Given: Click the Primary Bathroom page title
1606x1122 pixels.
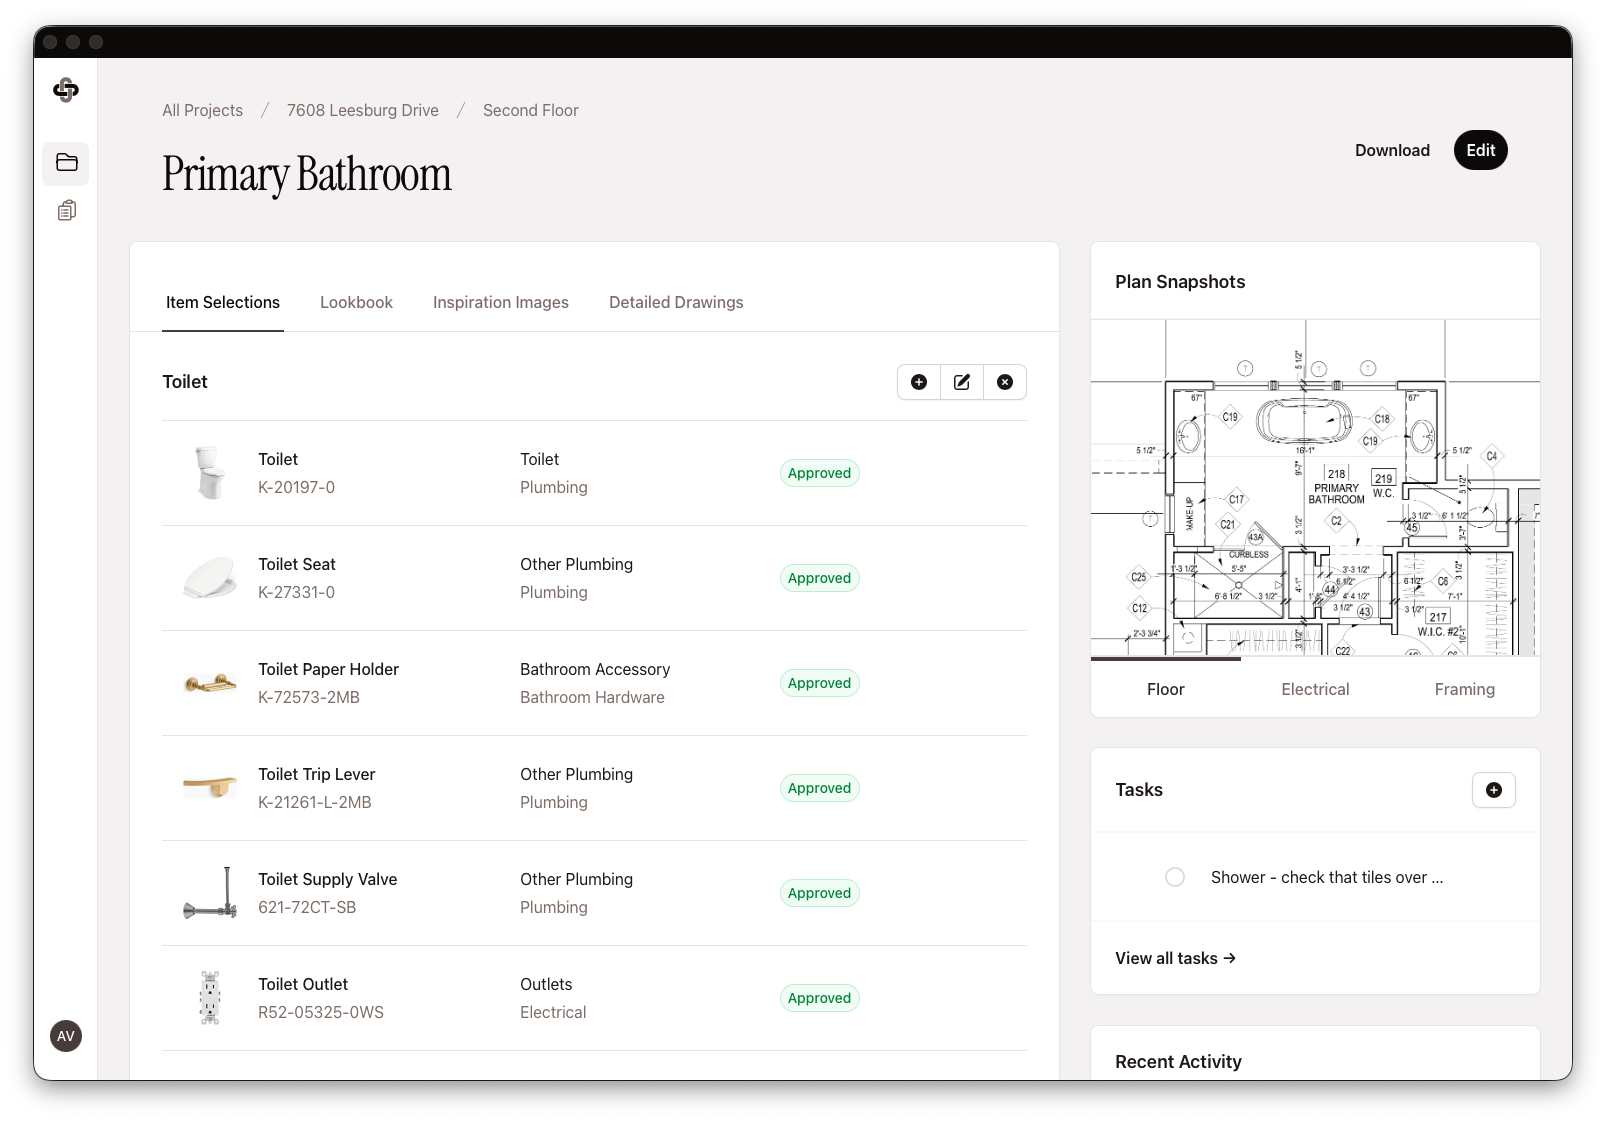Looking at the screenshot, I should pos(307,175).
